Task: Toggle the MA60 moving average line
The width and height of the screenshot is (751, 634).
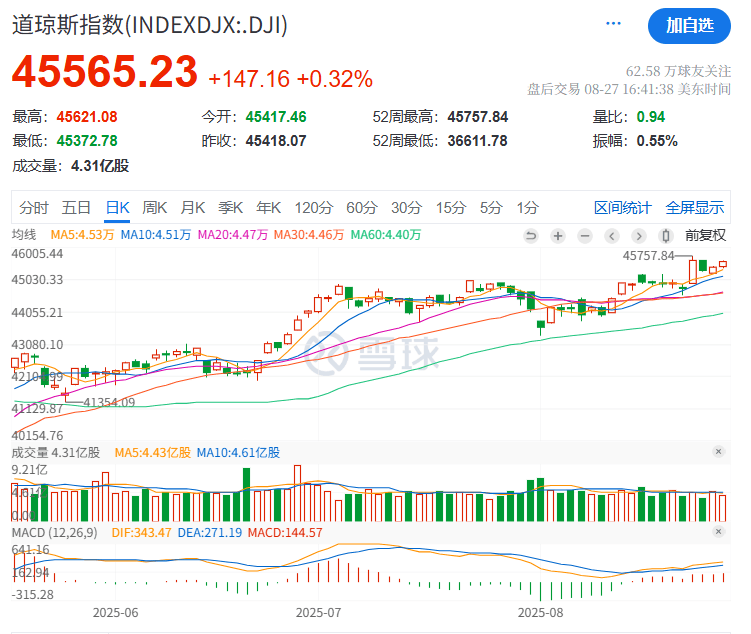Action: [x=385, y=235]
